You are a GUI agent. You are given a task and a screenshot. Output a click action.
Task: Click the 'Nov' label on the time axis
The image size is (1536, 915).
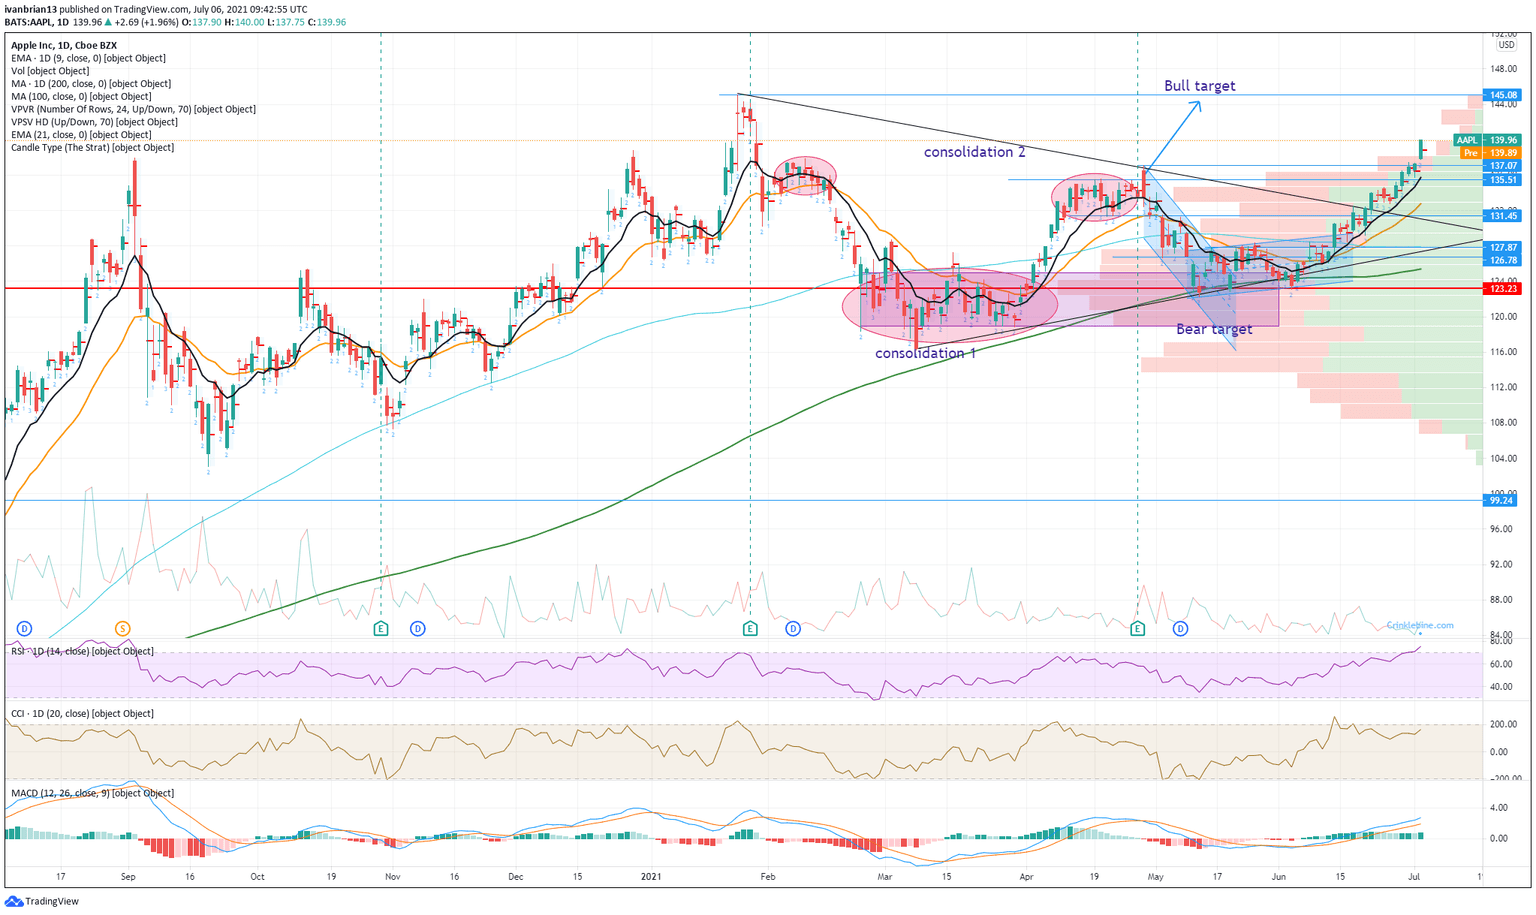click(x=393, y=877)
